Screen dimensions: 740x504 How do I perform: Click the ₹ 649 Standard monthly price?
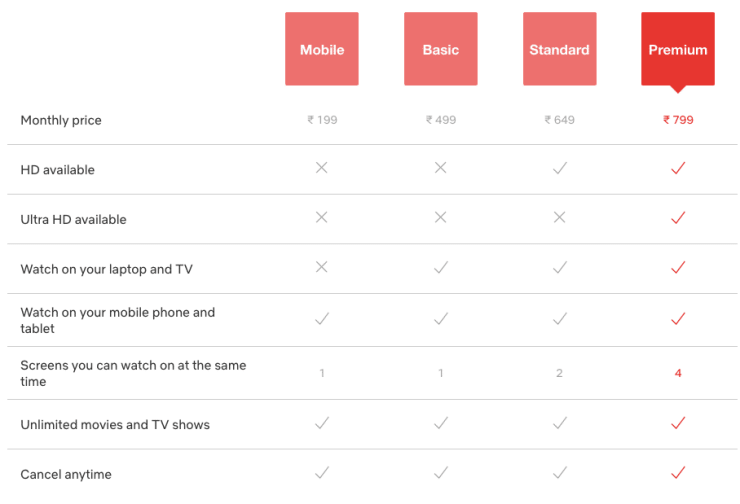559,120
